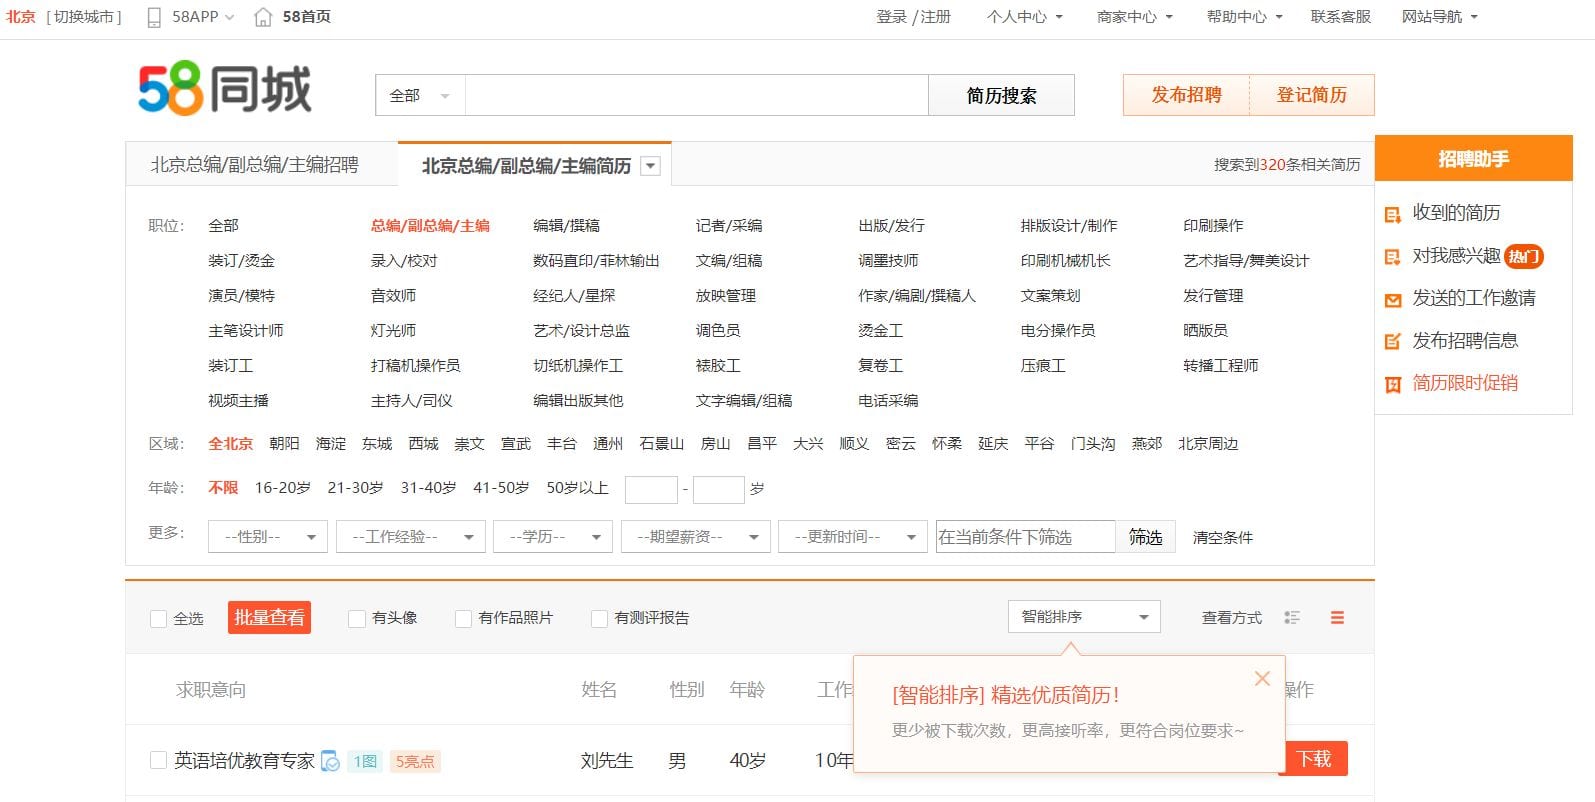The height and width of the screenshot is (802, 1595).
Task: Click the maximum age input box
Action: [719, 489]
